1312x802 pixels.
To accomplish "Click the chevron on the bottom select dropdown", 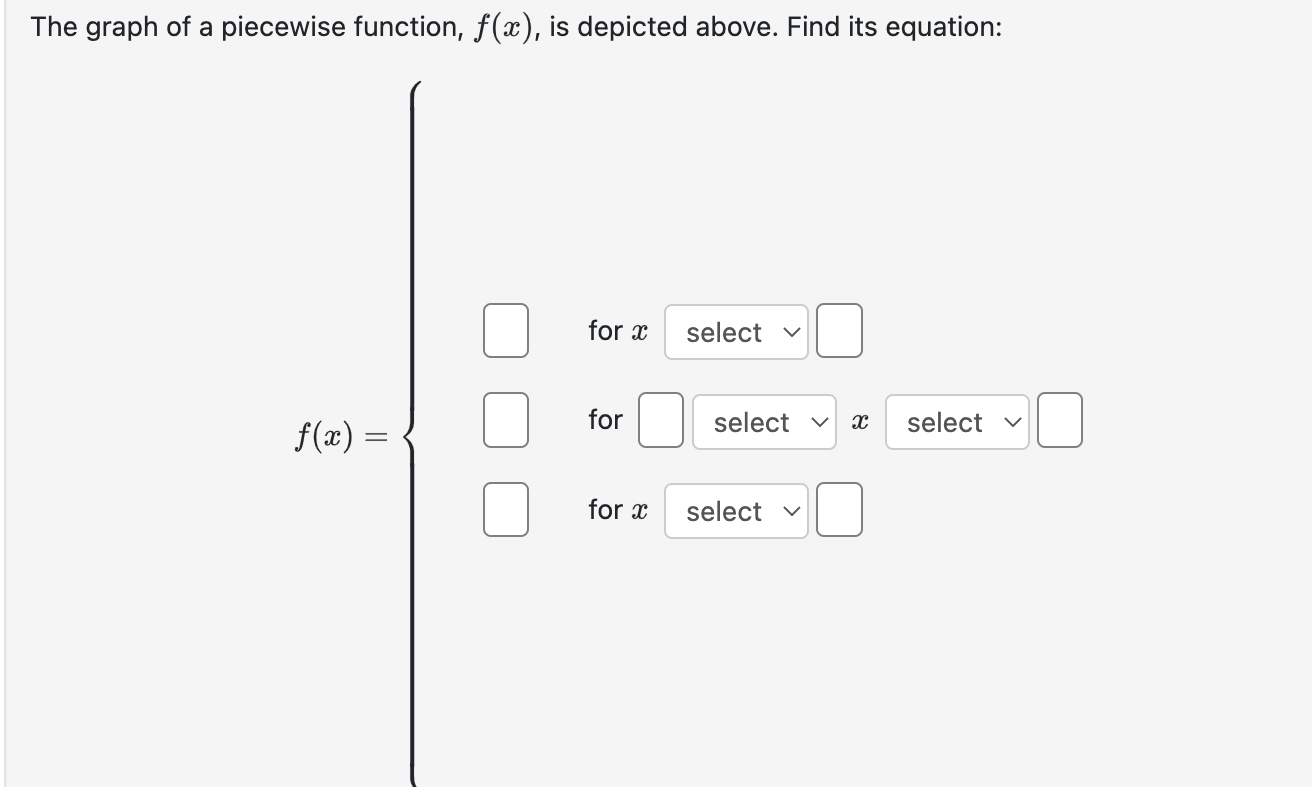I will coord(791,510).
